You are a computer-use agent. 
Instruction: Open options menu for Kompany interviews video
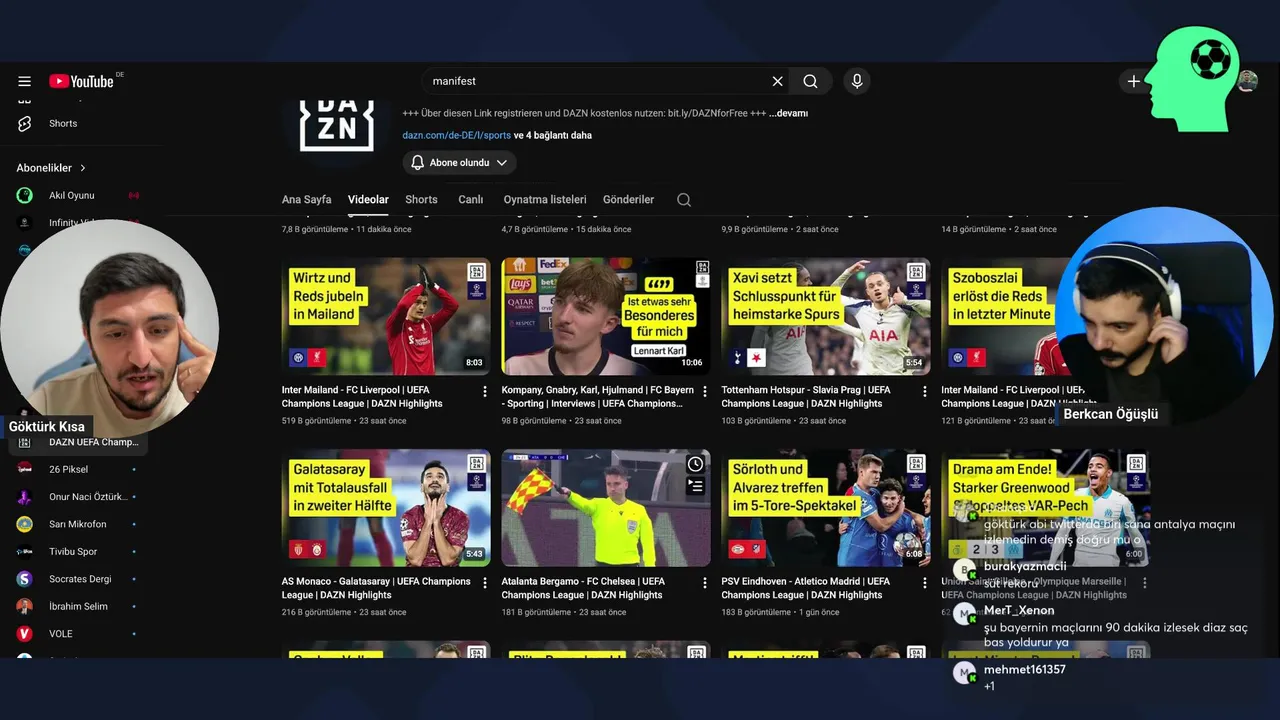click(705, 391)
